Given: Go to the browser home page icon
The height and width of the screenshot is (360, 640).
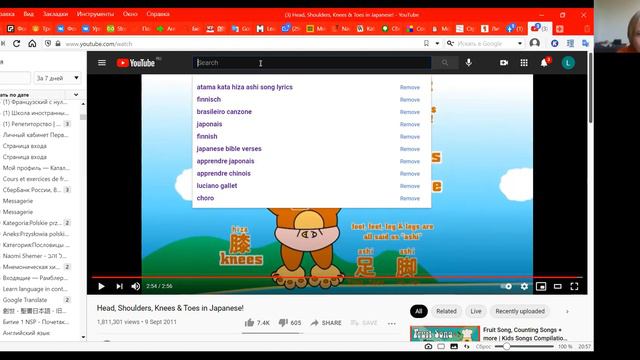Looking at the screenshot, I should [32, 43].
